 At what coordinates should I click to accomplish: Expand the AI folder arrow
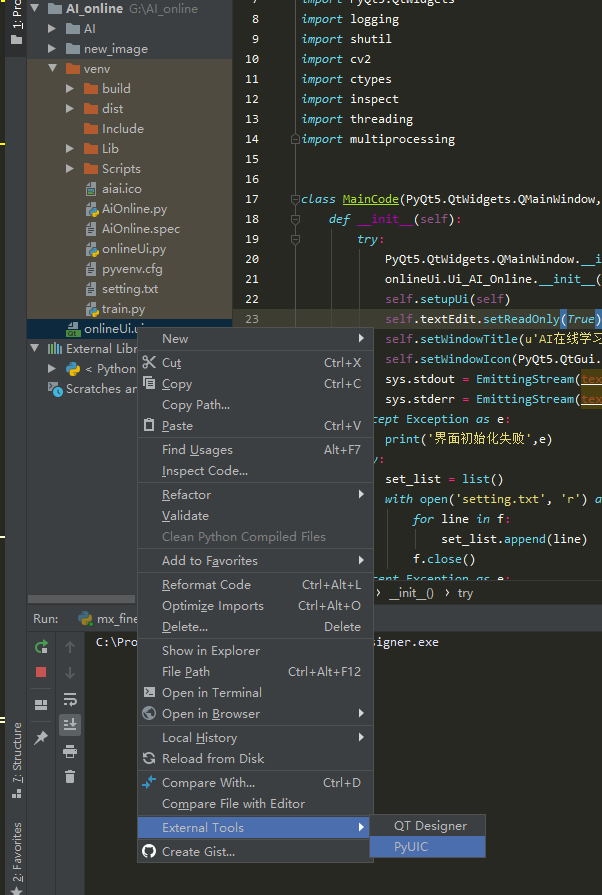coord(52,29)
